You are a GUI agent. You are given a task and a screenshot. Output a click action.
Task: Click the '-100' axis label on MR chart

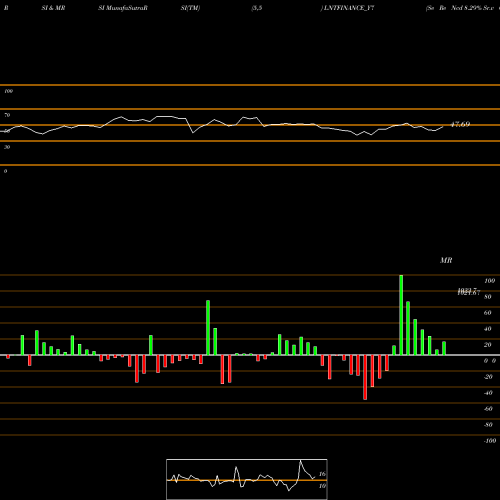[x=490, y=441]
